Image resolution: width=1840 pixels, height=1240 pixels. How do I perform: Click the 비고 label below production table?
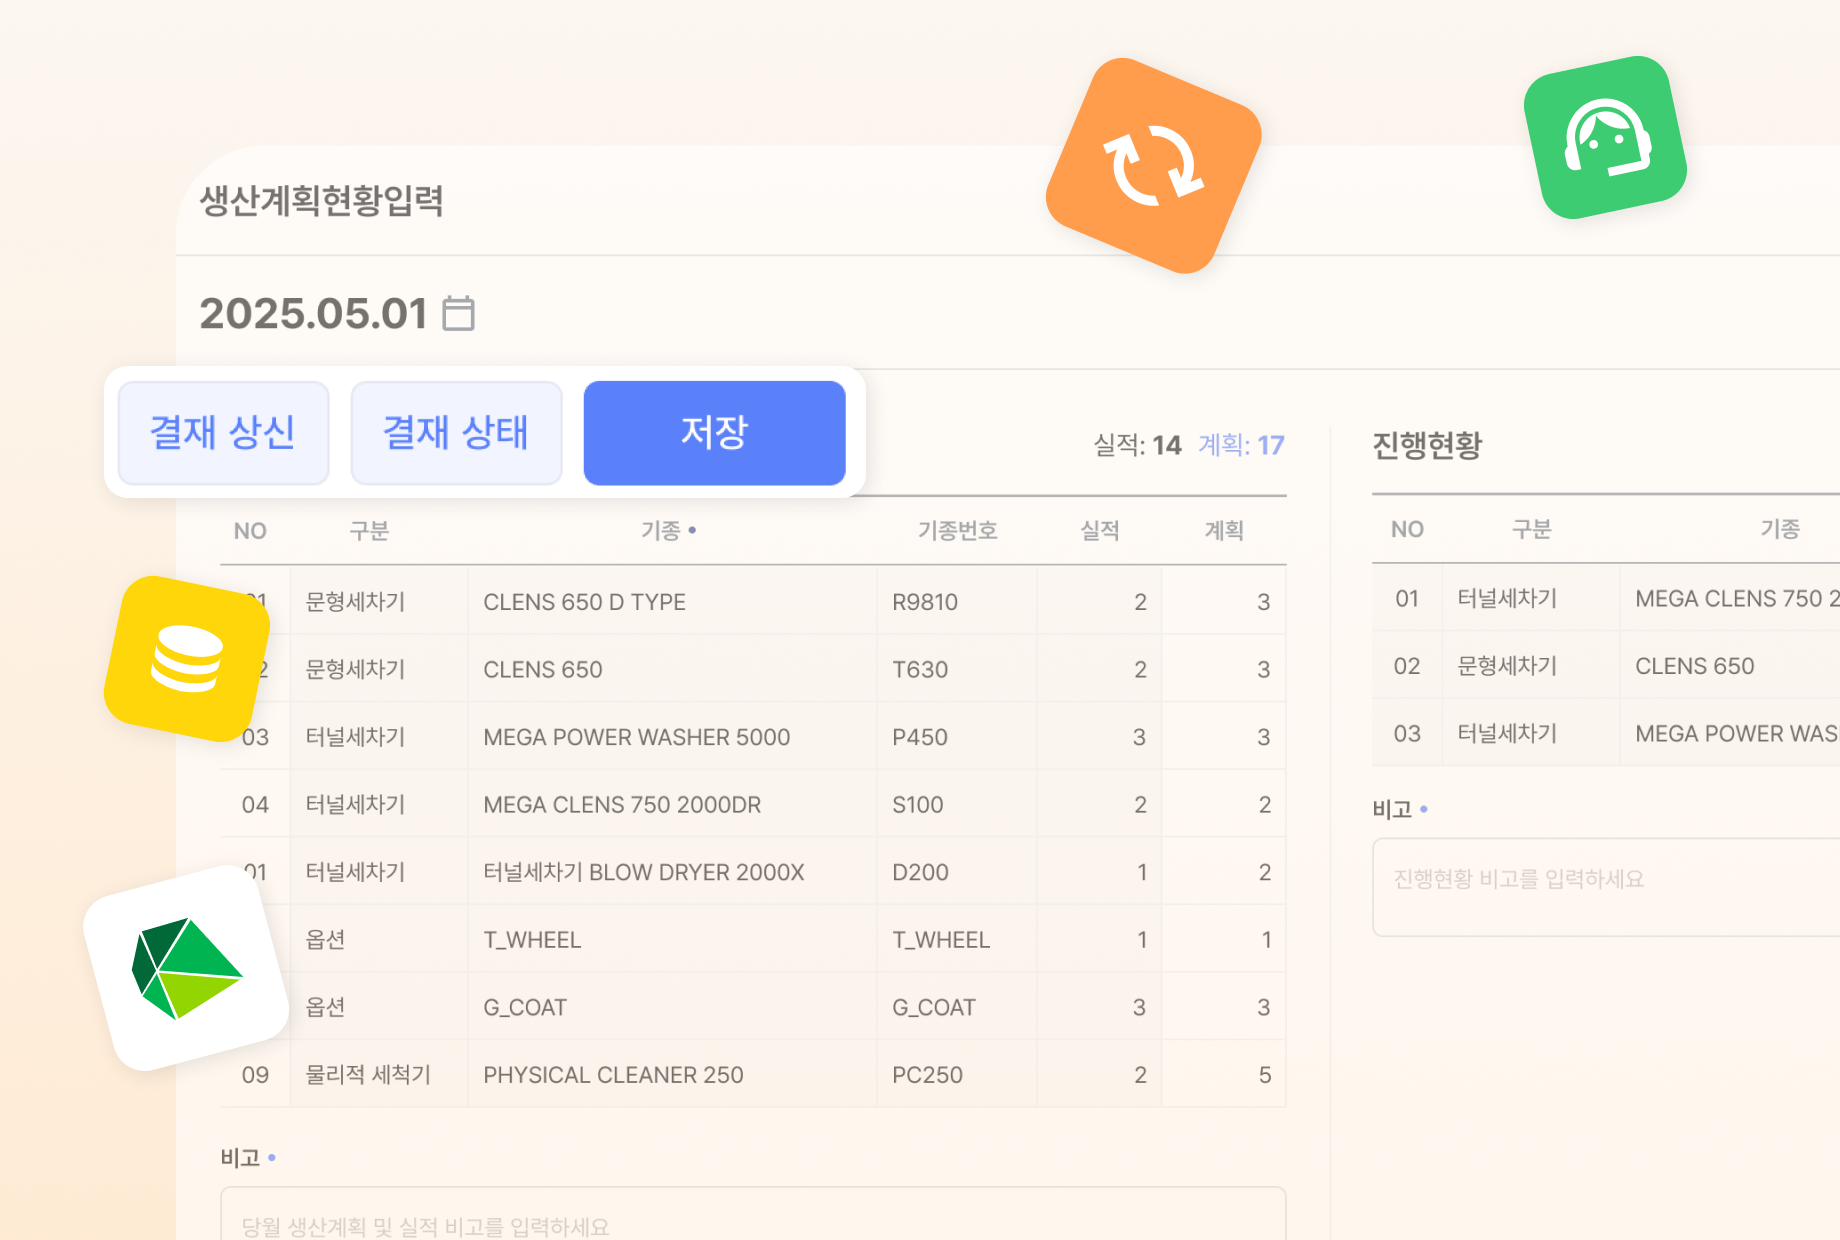240,1157
